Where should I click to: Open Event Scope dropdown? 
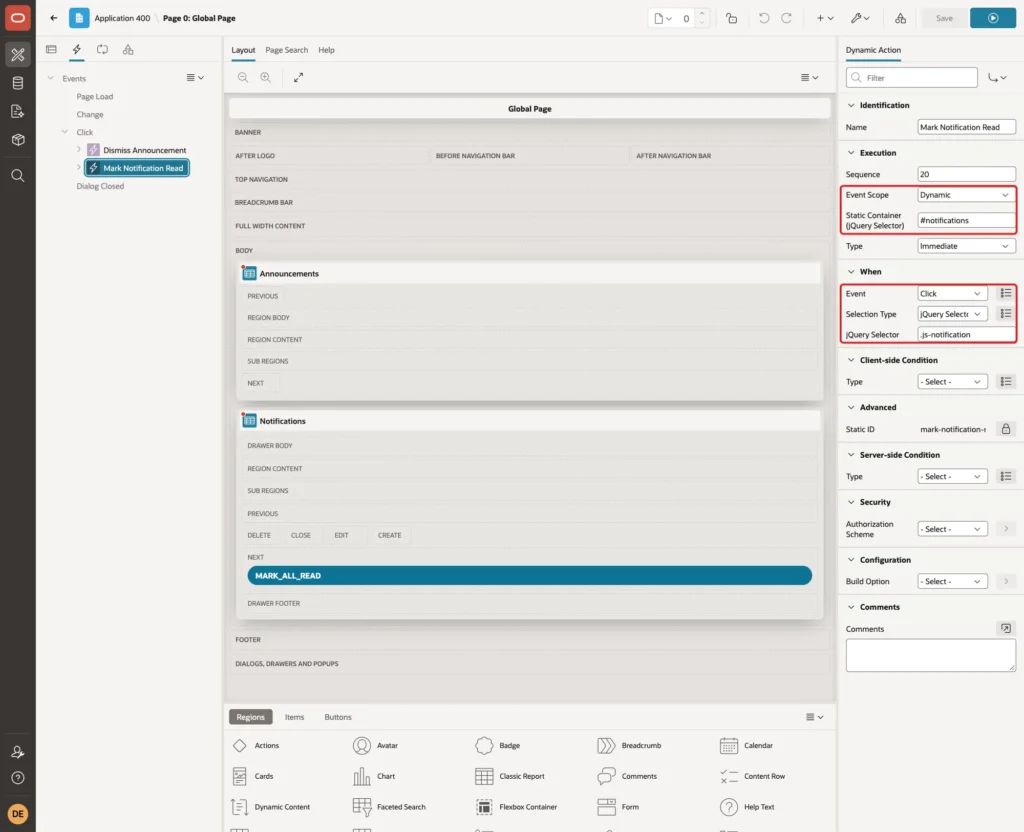966,195
